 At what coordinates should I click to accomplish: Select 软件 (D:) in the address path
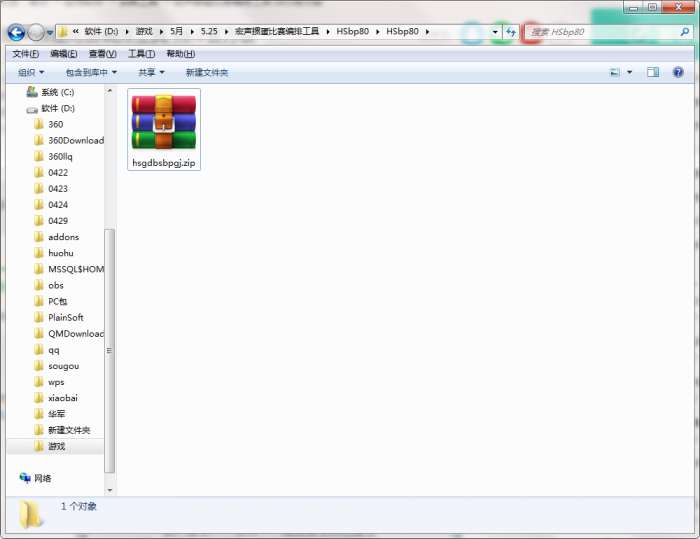pos(101,32)
